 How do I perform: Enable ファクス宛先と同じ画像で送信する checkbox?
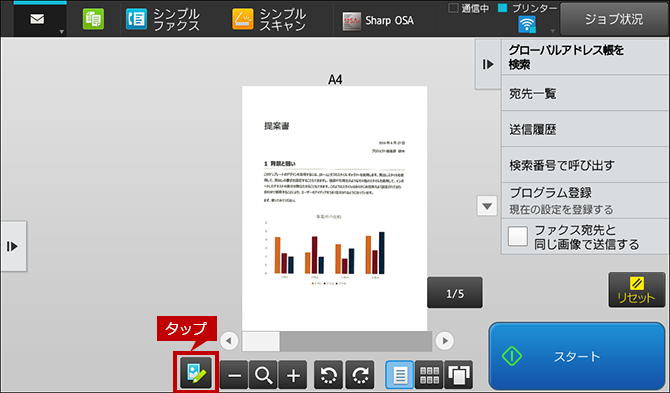click(x=517, y=237)
